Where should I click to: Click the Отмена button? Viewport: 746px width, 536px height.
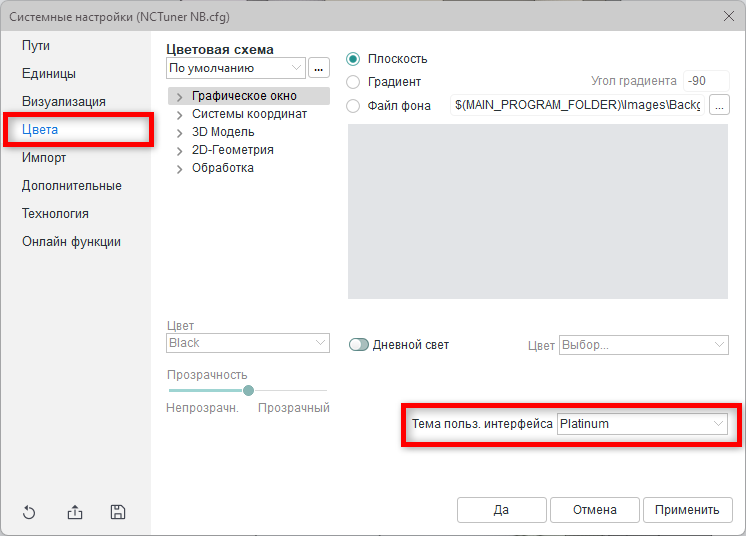594,510
